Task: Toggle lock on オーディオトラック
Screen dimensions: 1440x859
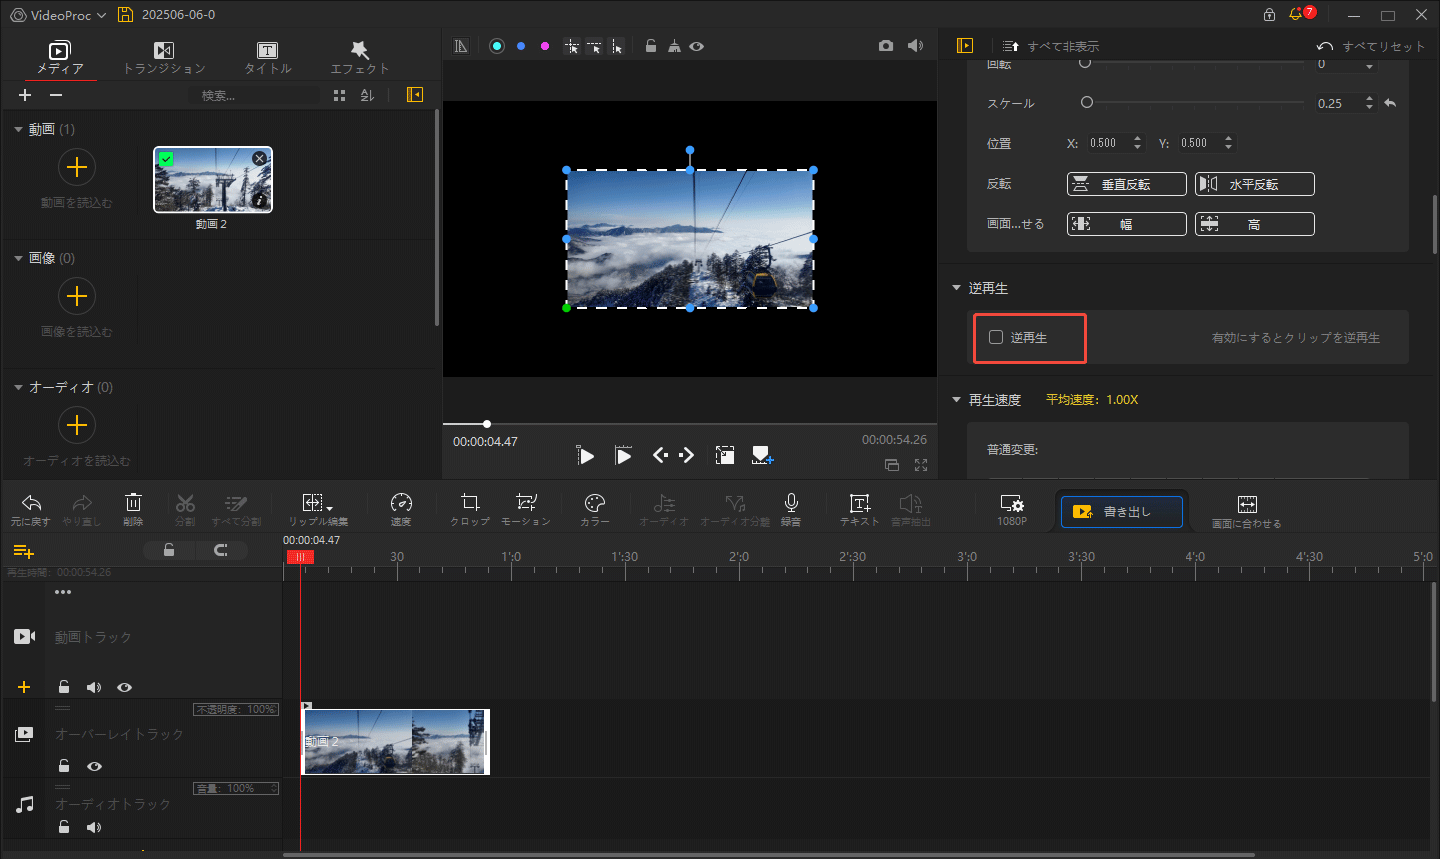Action: [64, 827]
